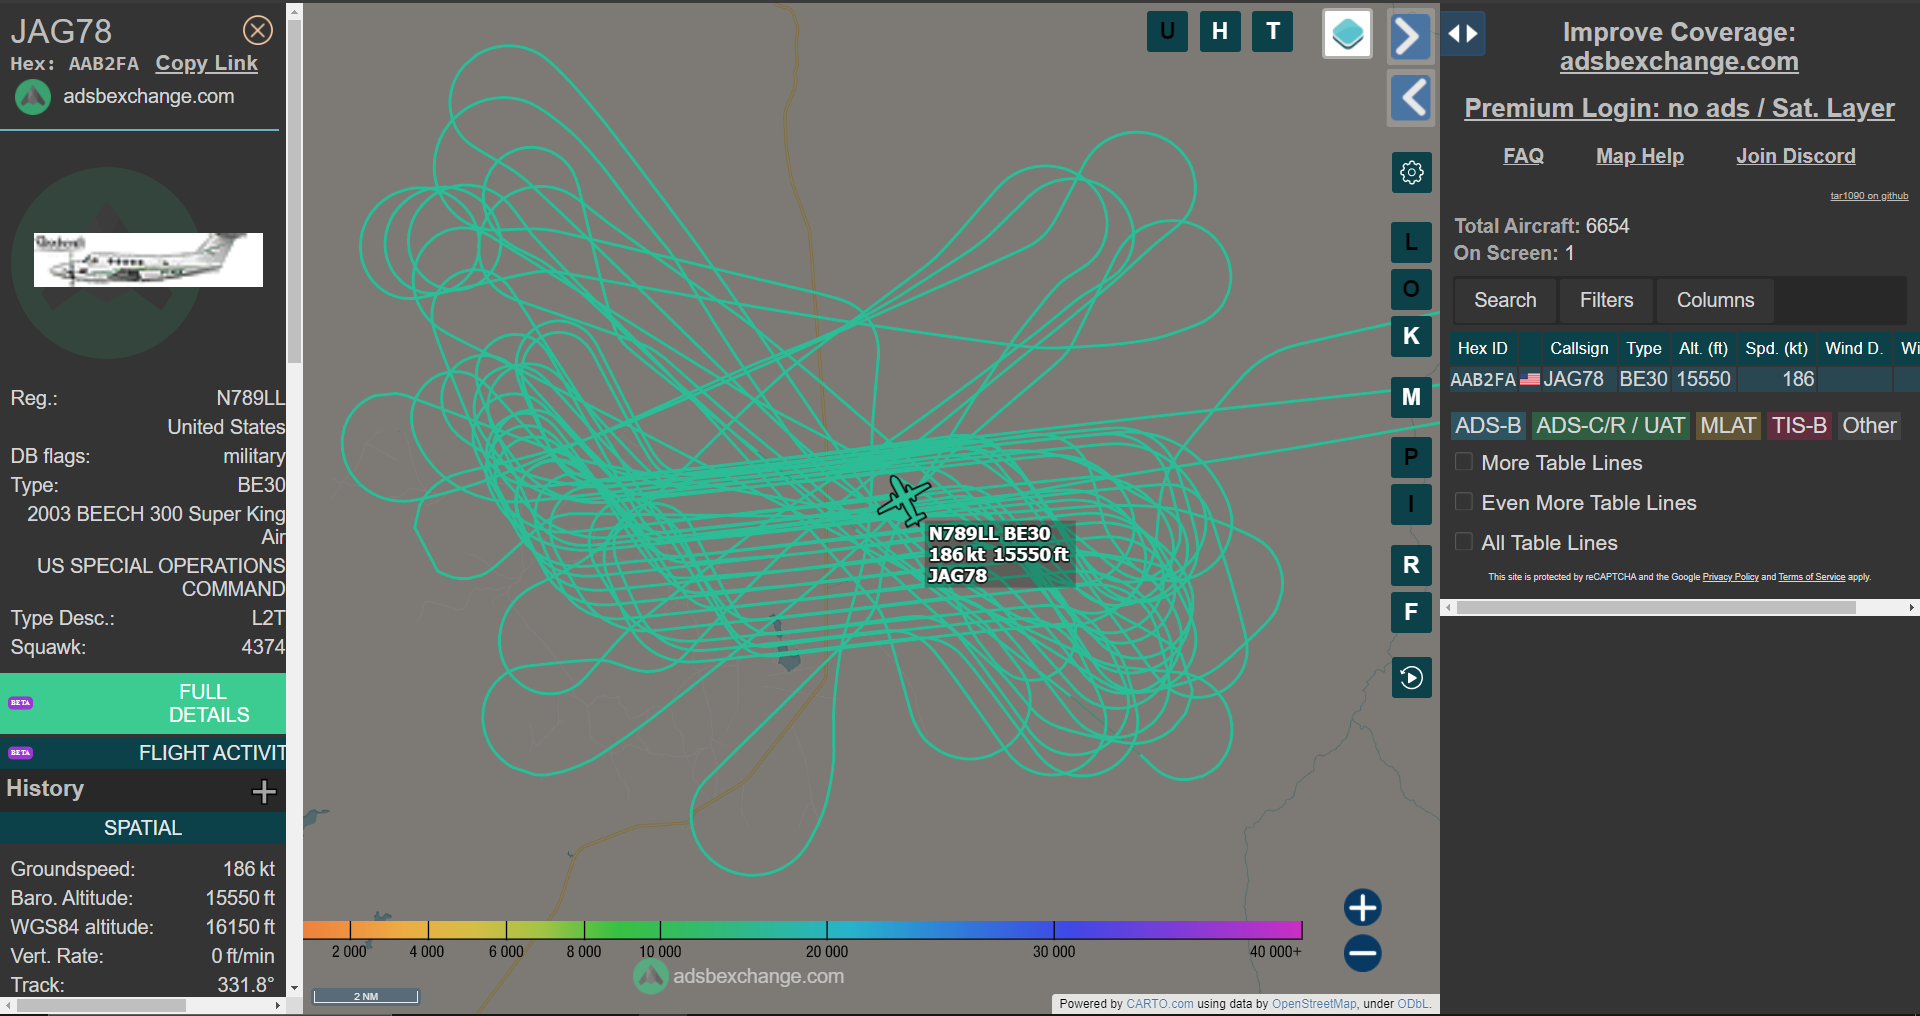The image size is (1920, 1016).
Task: Click the H map toggle button
Action: point(1220,31)
